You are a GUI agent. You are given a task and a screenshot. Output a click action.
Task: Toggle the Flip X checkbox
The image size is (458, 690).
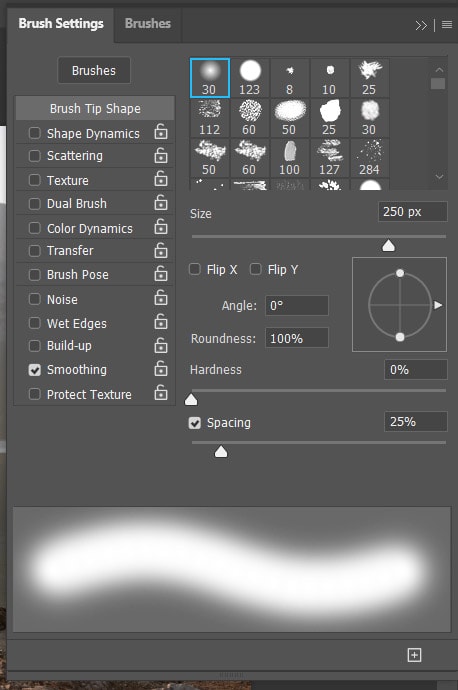(x=194, y=269)
